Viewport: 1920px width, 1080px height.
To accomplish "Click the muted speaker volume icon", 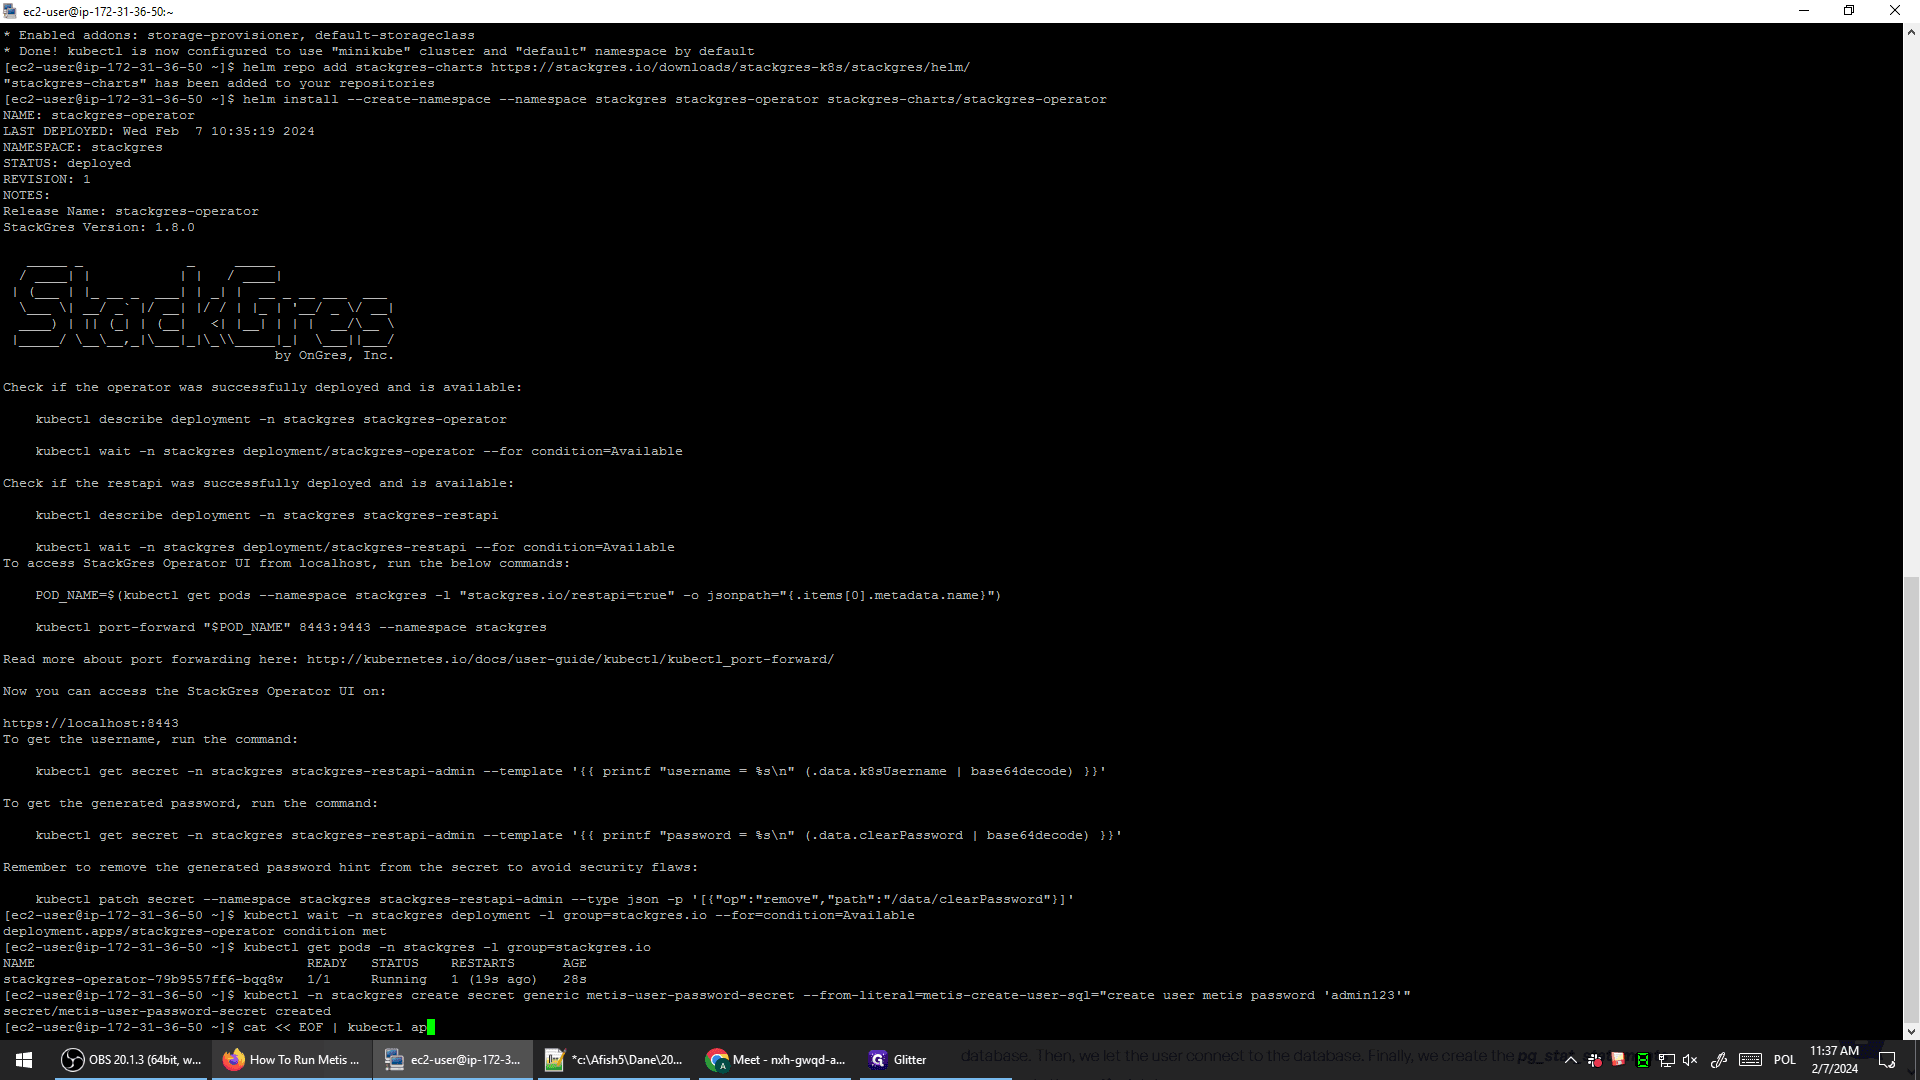I will coord(1690,1060).
